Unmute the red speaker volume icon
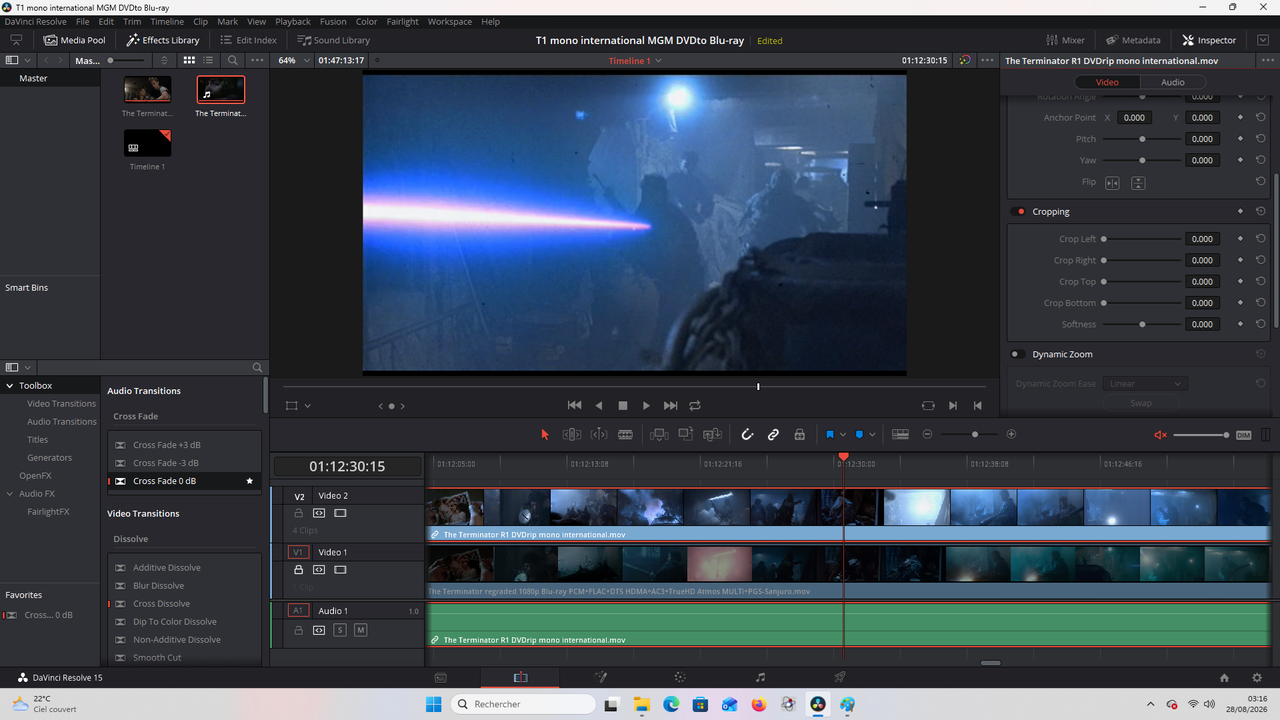Viewport: 1280px width, 720px height. tap(1161, 435)
